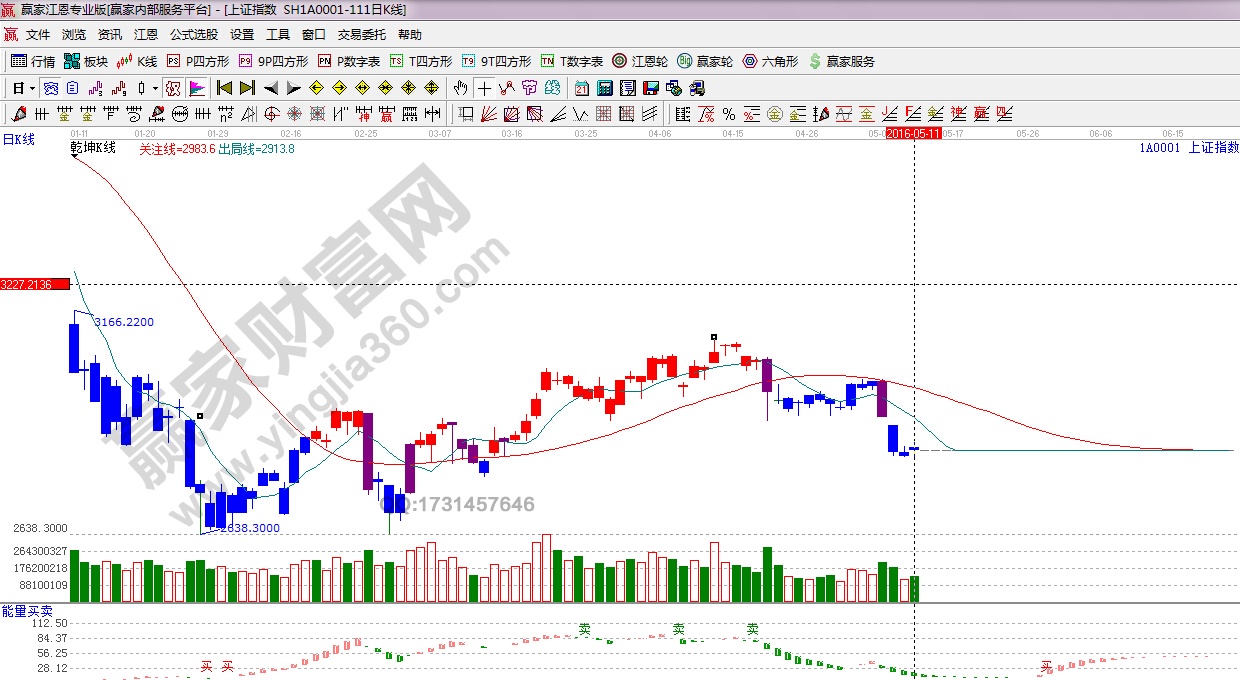1240x680 pixels.
Task: Click the 能量买卖 indicator label
Action: pos(27,611)
